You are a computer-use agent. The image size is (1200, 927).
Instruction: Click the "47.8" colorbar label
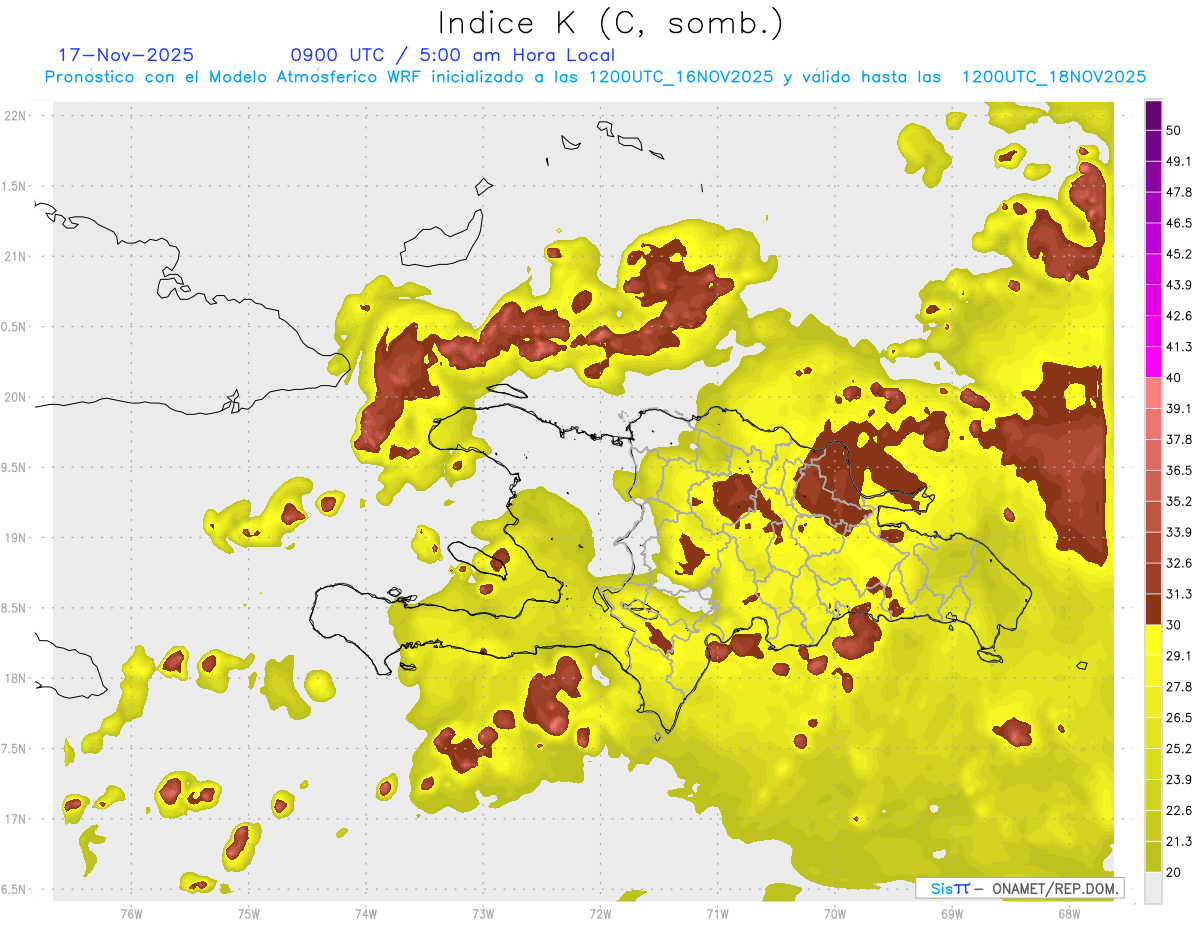point(1178,192)
